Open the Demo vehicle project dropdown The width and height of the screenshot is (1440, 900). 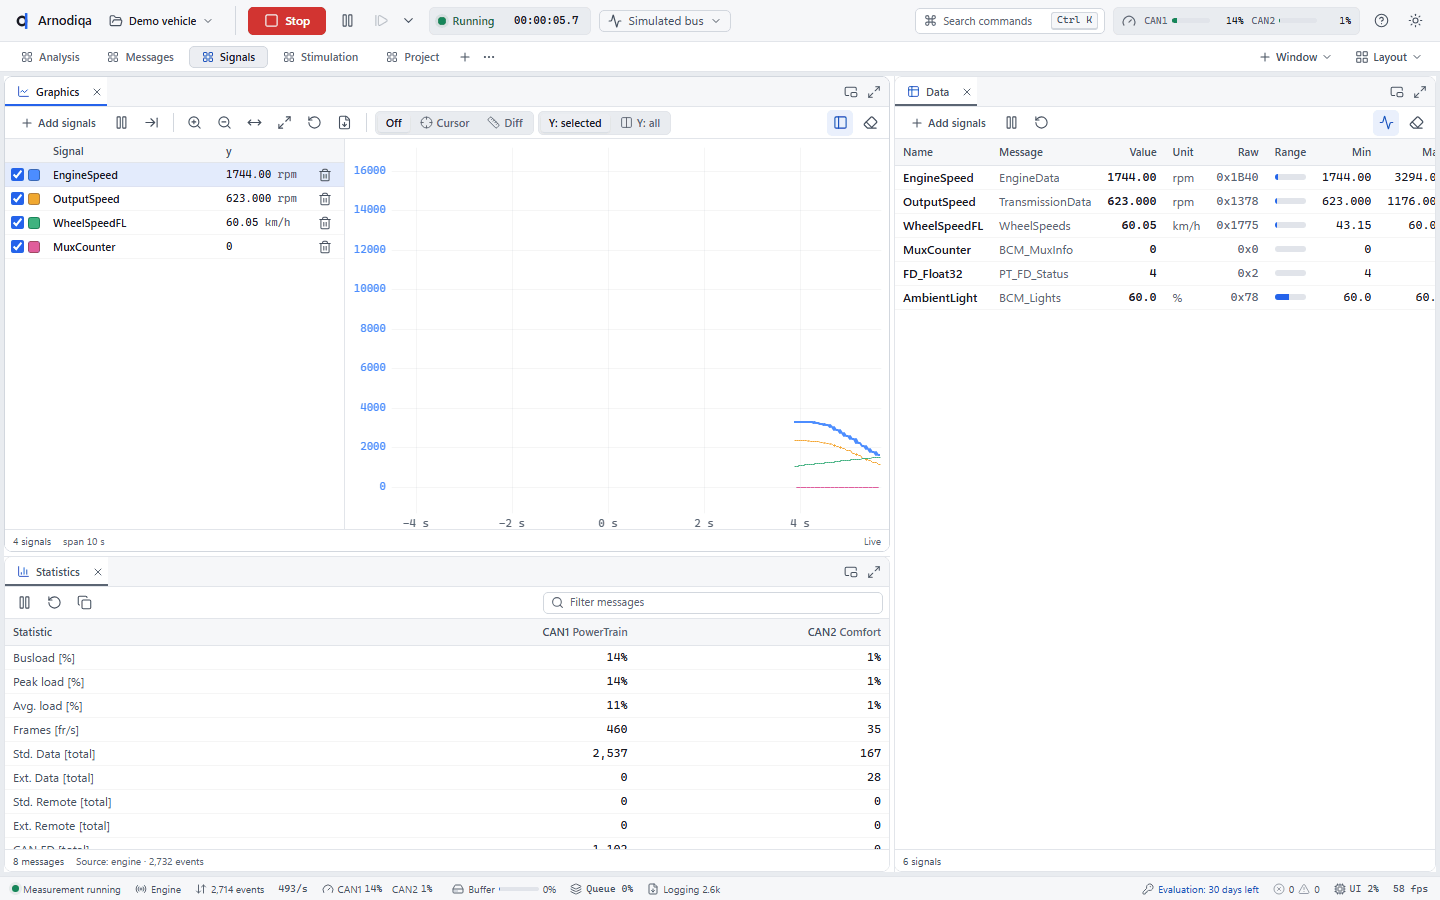(161, 21)
